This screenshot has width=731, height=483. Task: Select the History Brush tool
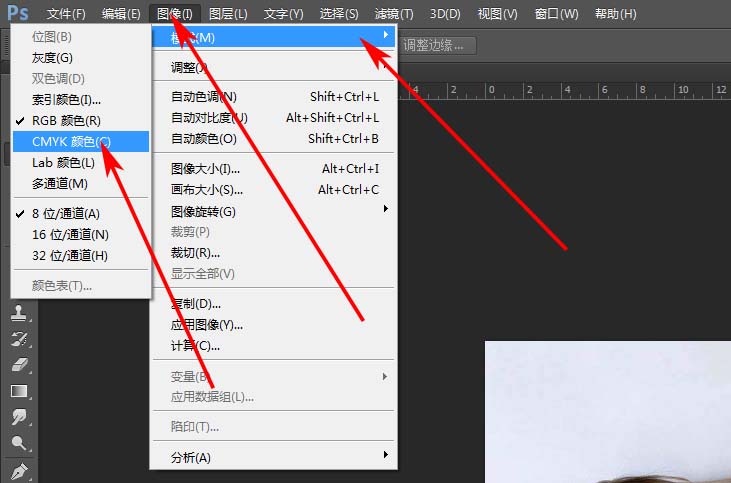pyautogui.click(x=19, y=339)
